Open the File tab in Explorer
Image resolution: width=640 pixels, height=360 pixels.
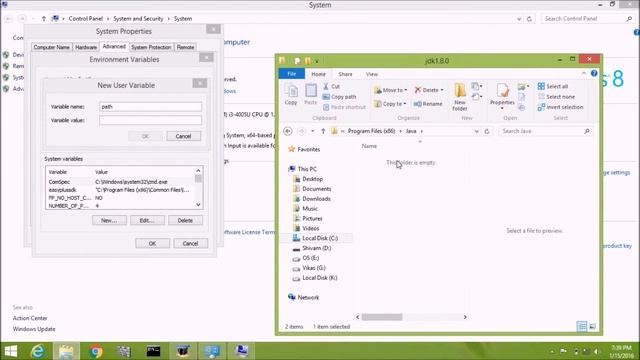coord(291,74)
